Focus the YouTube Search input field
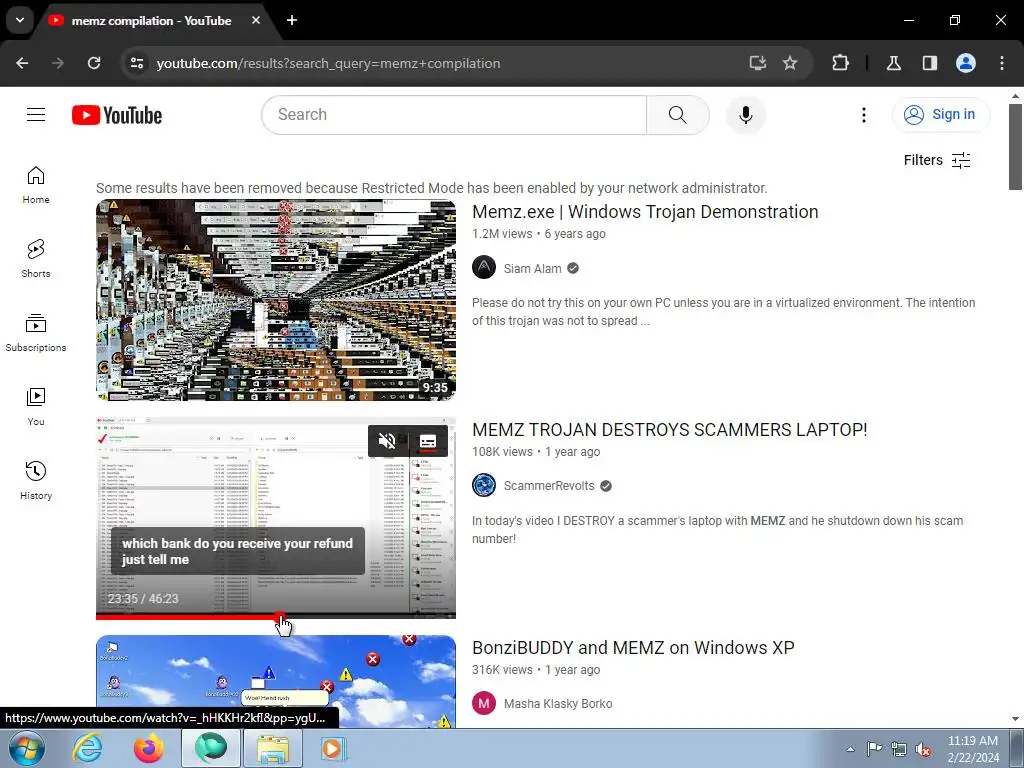Screen dimensions: 1024x768 pyautogui.click(x=455, y=115)
